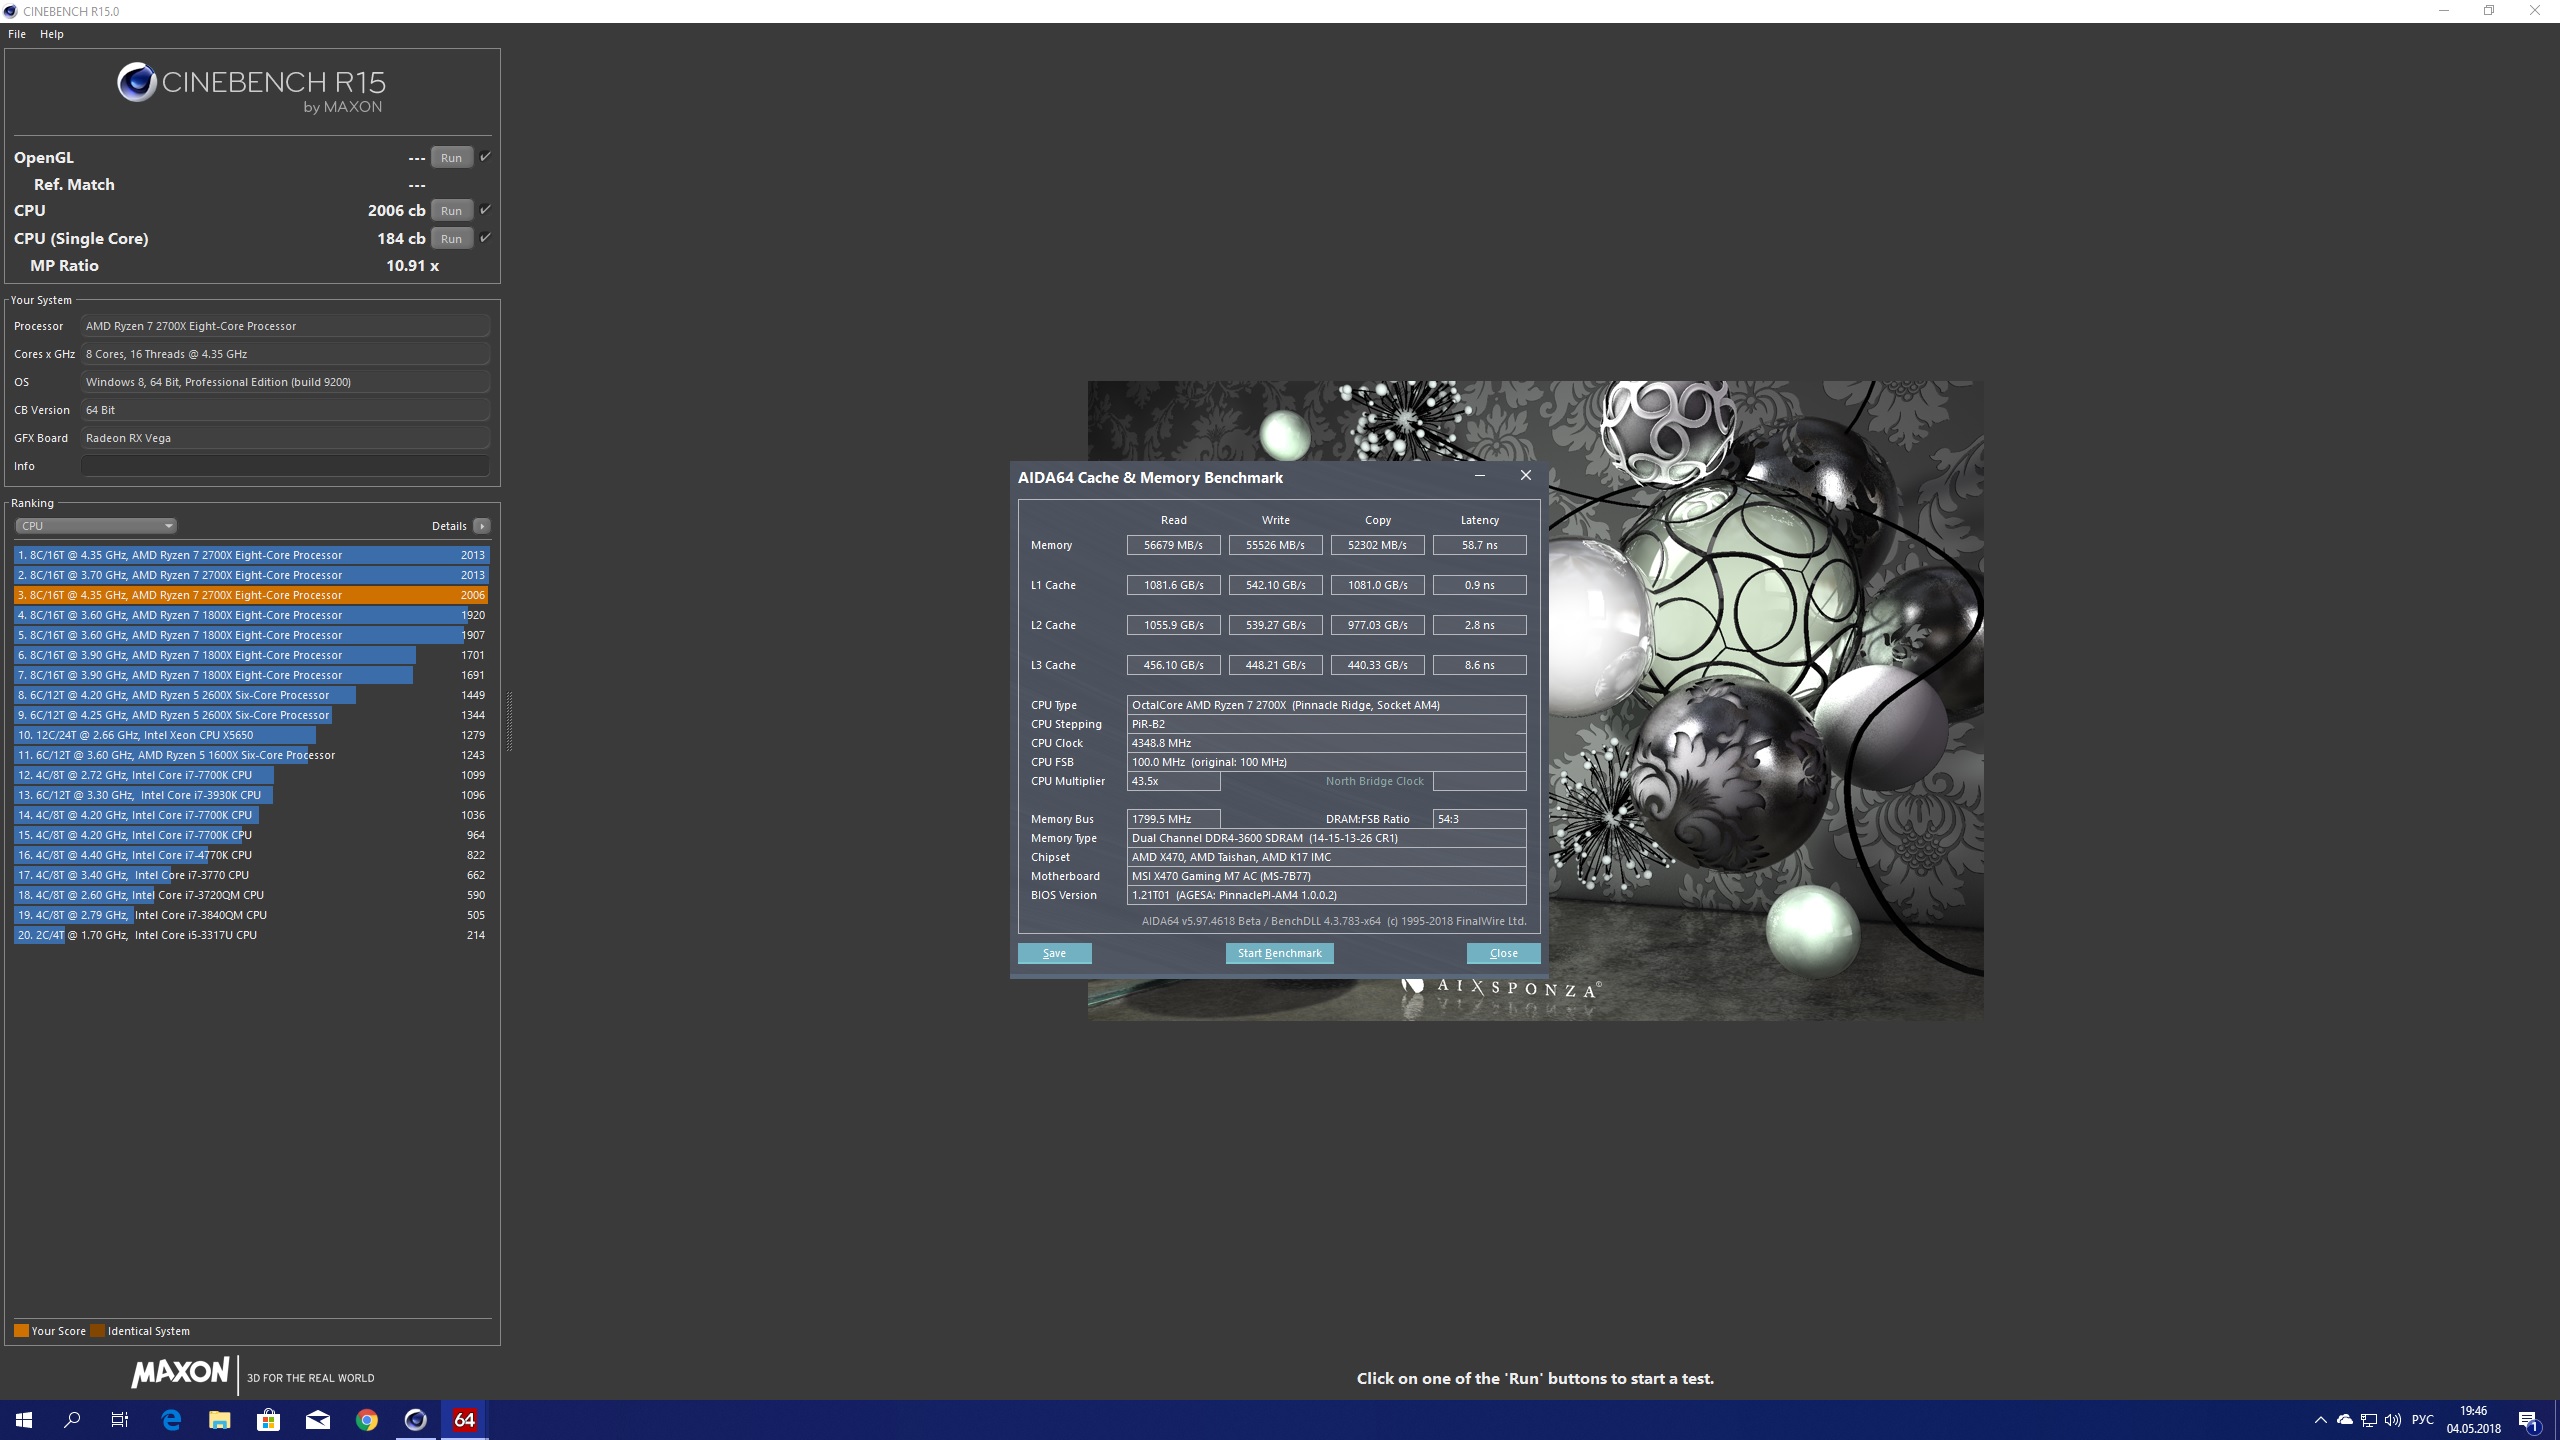This screenshot has height=1440, width=2560.
Task: Open Microsoft Edge from taskbar
Action: (171, 1420)
